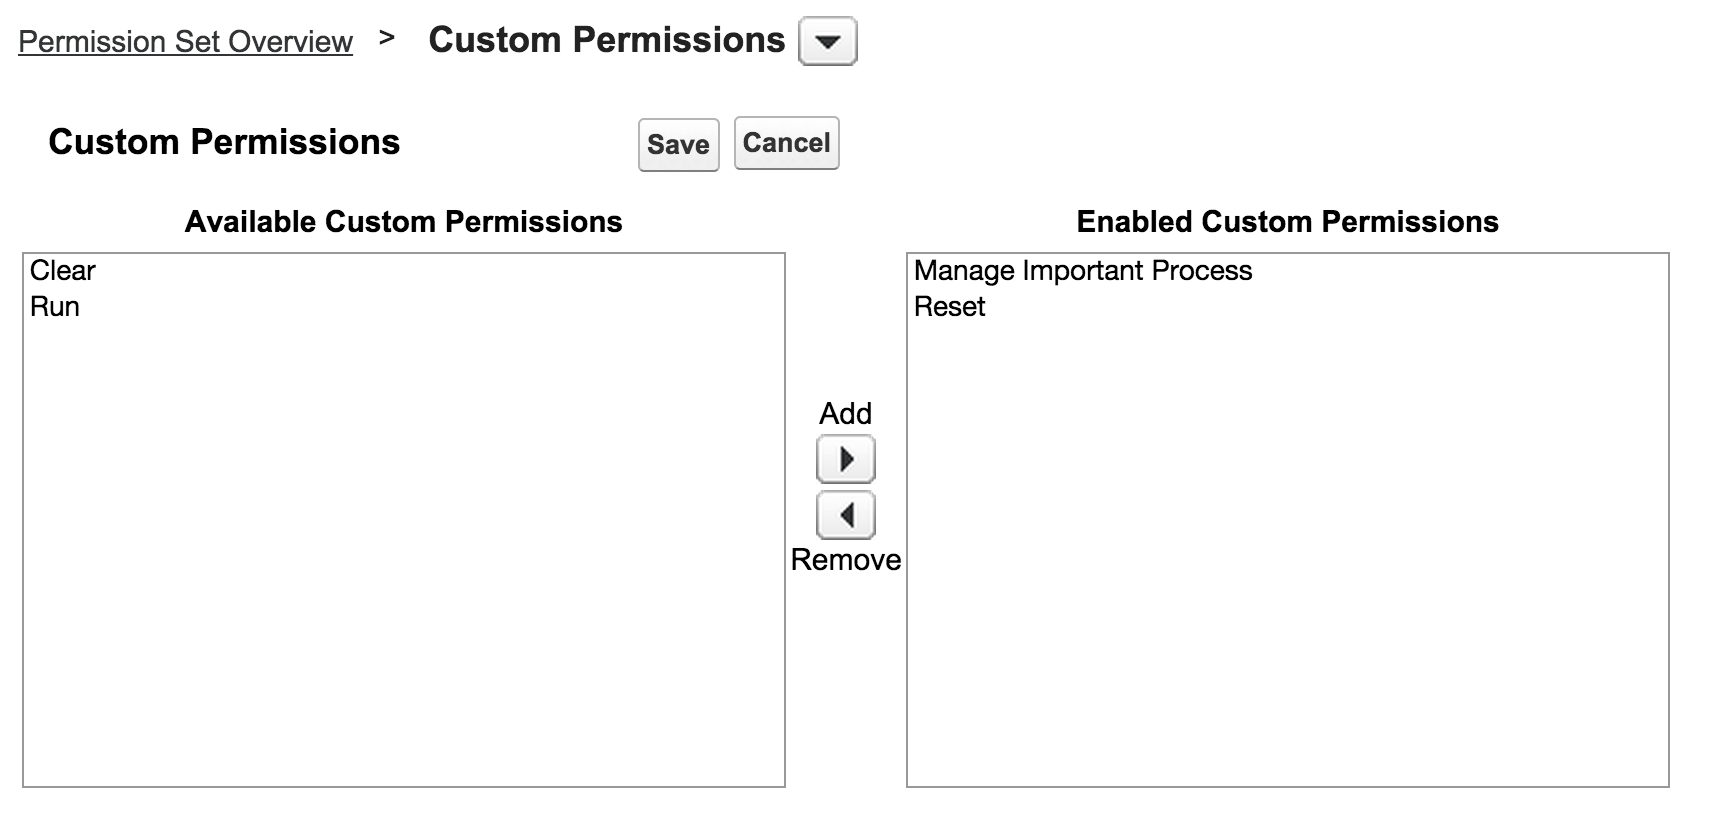Image resolution: width=1718 pixels, height=816 pixels.
Task: Select Reset in Enabled Custom Permissions
Action: click(949, 307)
